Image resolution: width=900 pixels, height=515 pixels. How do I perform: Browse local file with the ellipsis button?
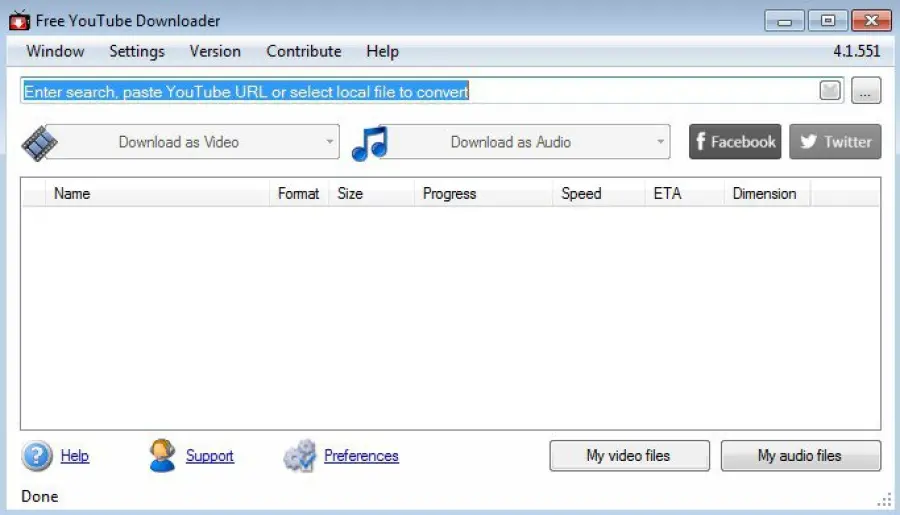866,91
